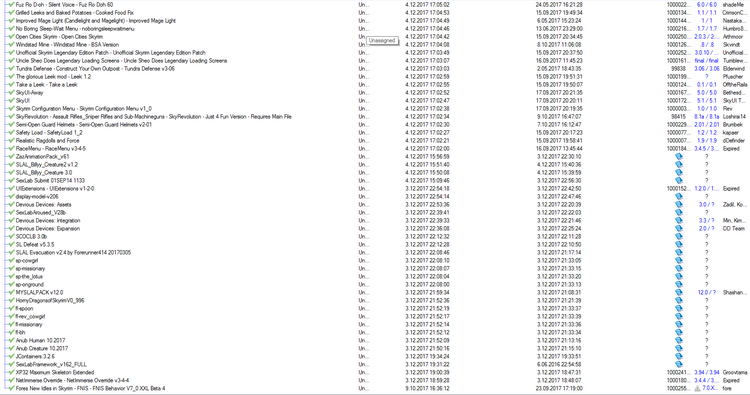Select Windstad Mine BSA Version mod name
This screenshot has width=750, height=395.
(67, 44)
